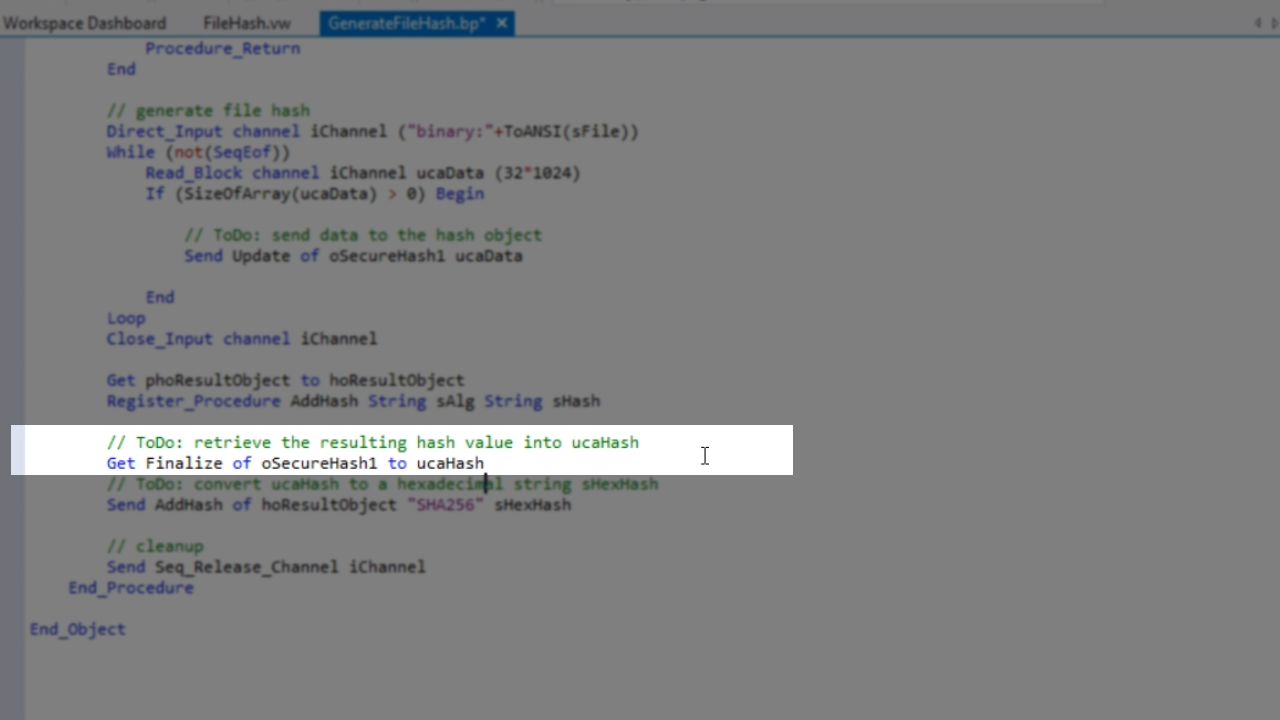The width and height of the screenshot is (1280, 720).
Task: Click the Send Update of oSecureHash1 line
Action: (353, 256)
